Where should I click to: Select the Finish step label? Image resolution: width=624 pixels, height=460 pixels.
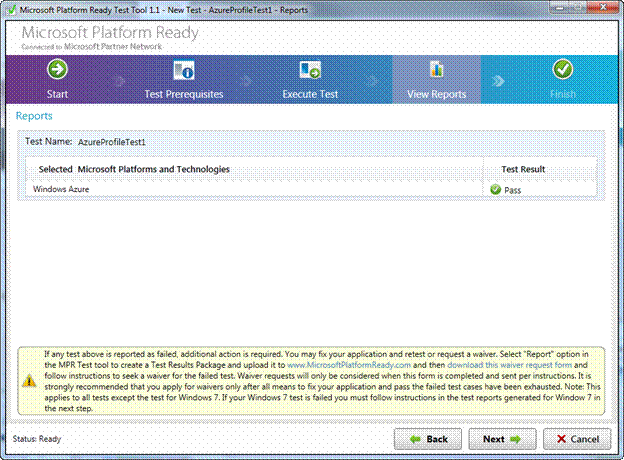click(563, 94)
